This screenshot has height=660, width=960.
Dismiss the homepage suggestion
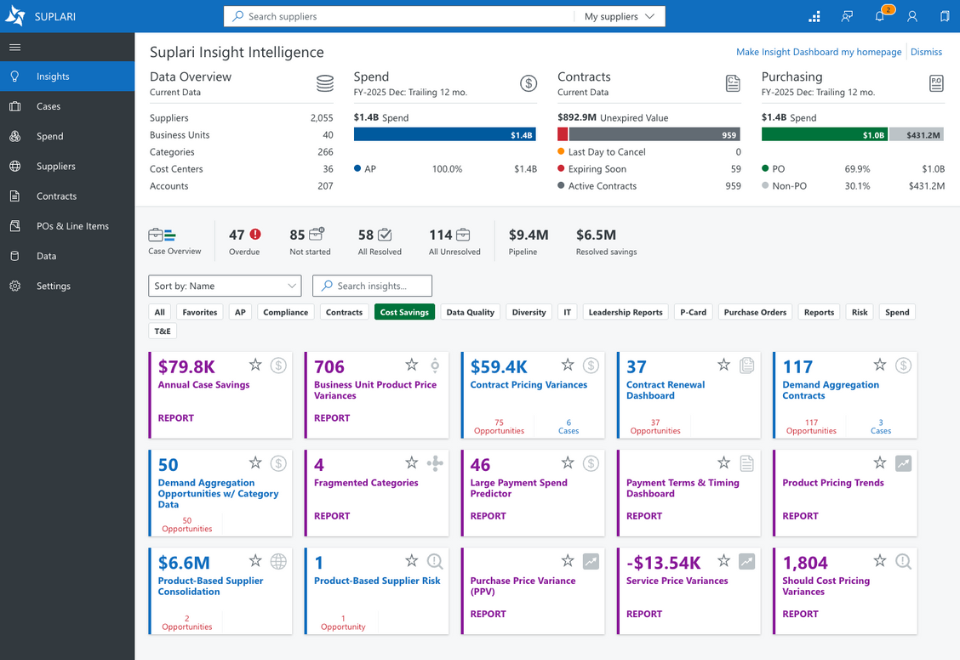point(926,52)
